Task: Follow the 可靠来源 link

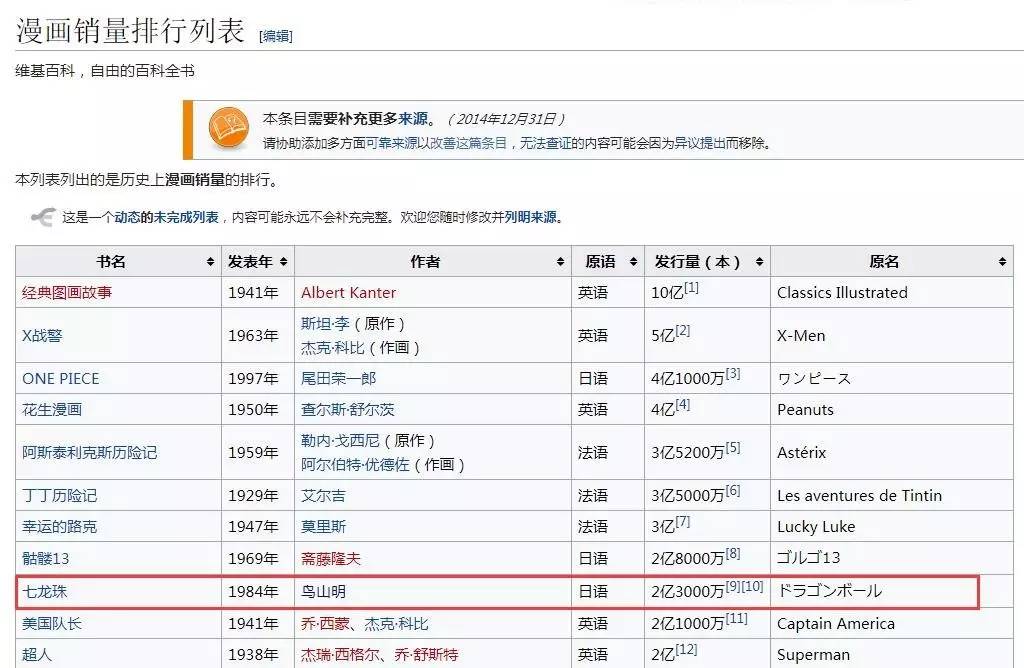Action: [391, 143]
